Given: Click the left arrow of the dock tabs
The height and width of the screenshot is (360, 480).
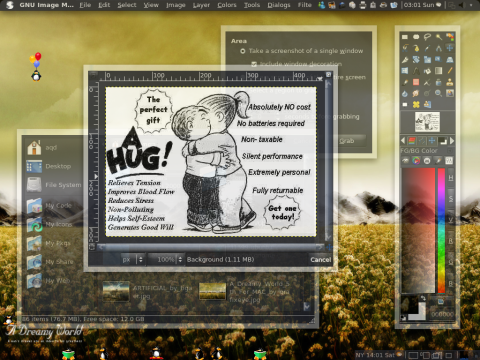Looking at the screenshot, I should [x=403, y=140].
